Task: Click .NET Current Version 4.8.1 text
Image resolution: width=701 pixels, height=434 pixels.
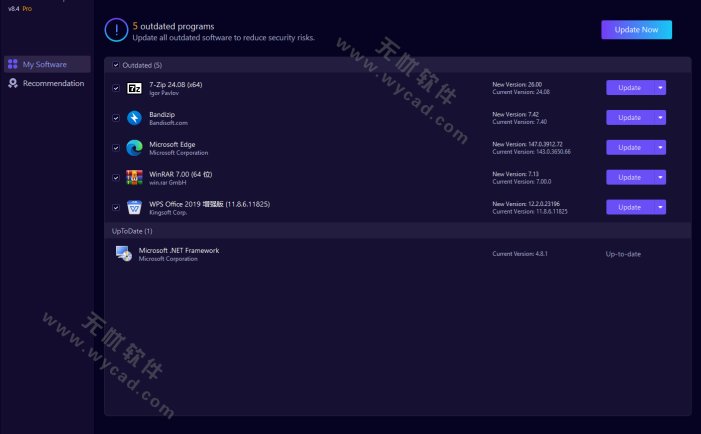Action: pos(520,253)
